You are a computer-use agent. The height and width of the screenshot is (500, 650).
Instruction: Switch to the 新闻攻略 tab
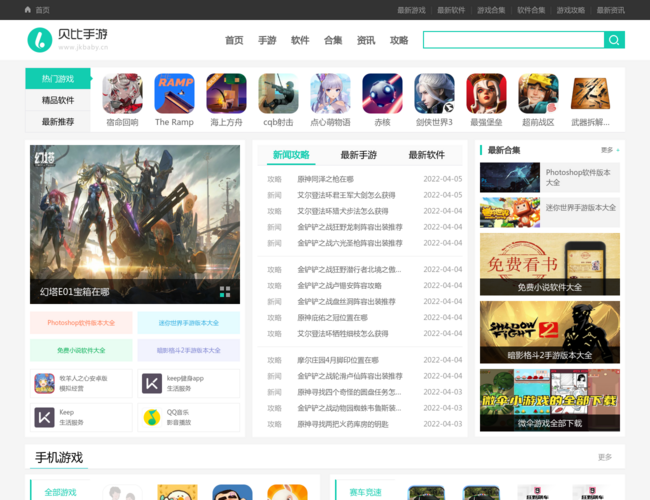(291, 155)
